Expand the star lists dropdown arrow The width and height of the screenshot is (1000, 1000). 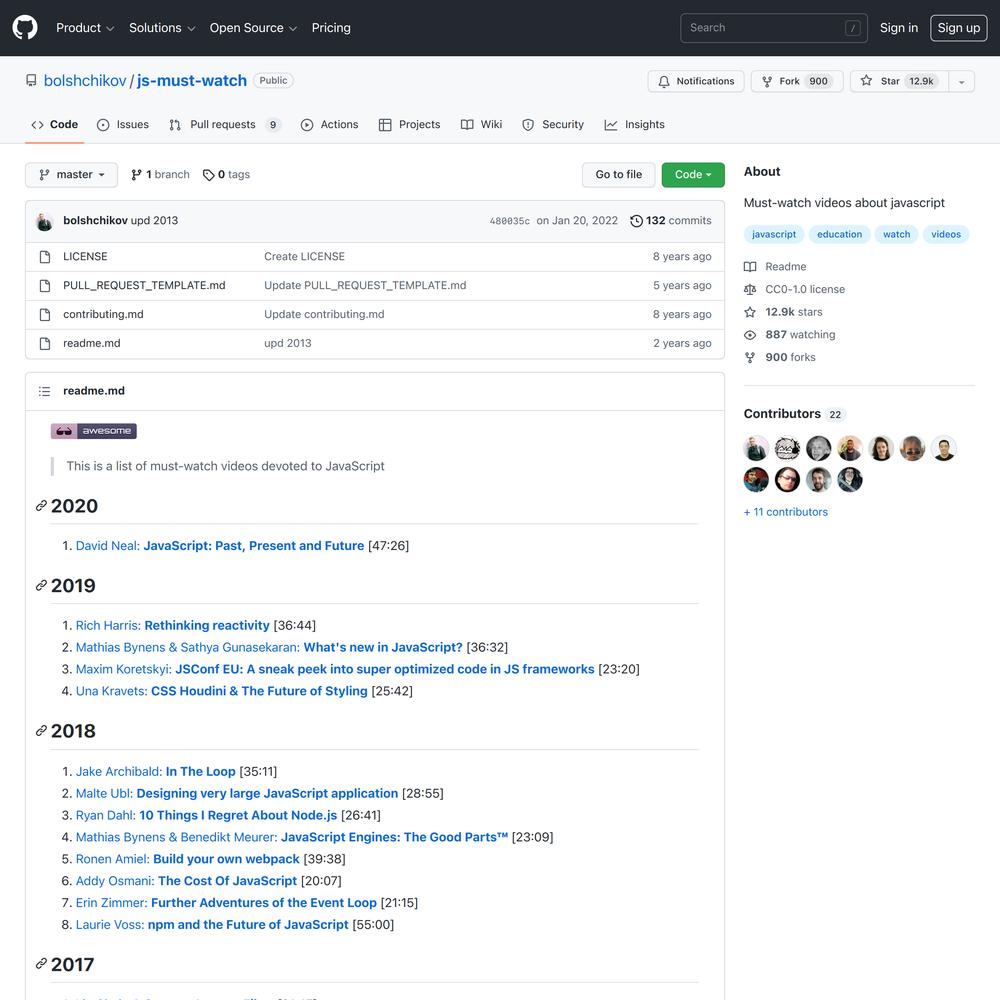pos(961,82)
